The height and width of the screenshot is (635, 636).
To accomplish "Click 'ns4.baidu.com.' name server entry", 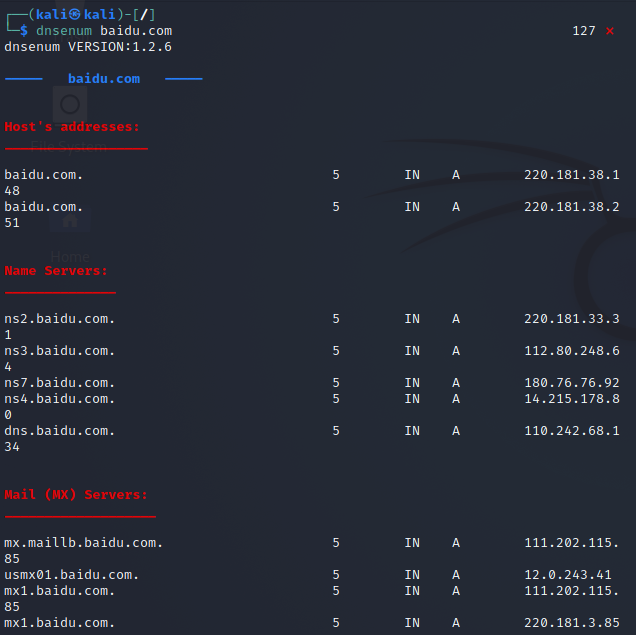I will [x=60, y=399].
